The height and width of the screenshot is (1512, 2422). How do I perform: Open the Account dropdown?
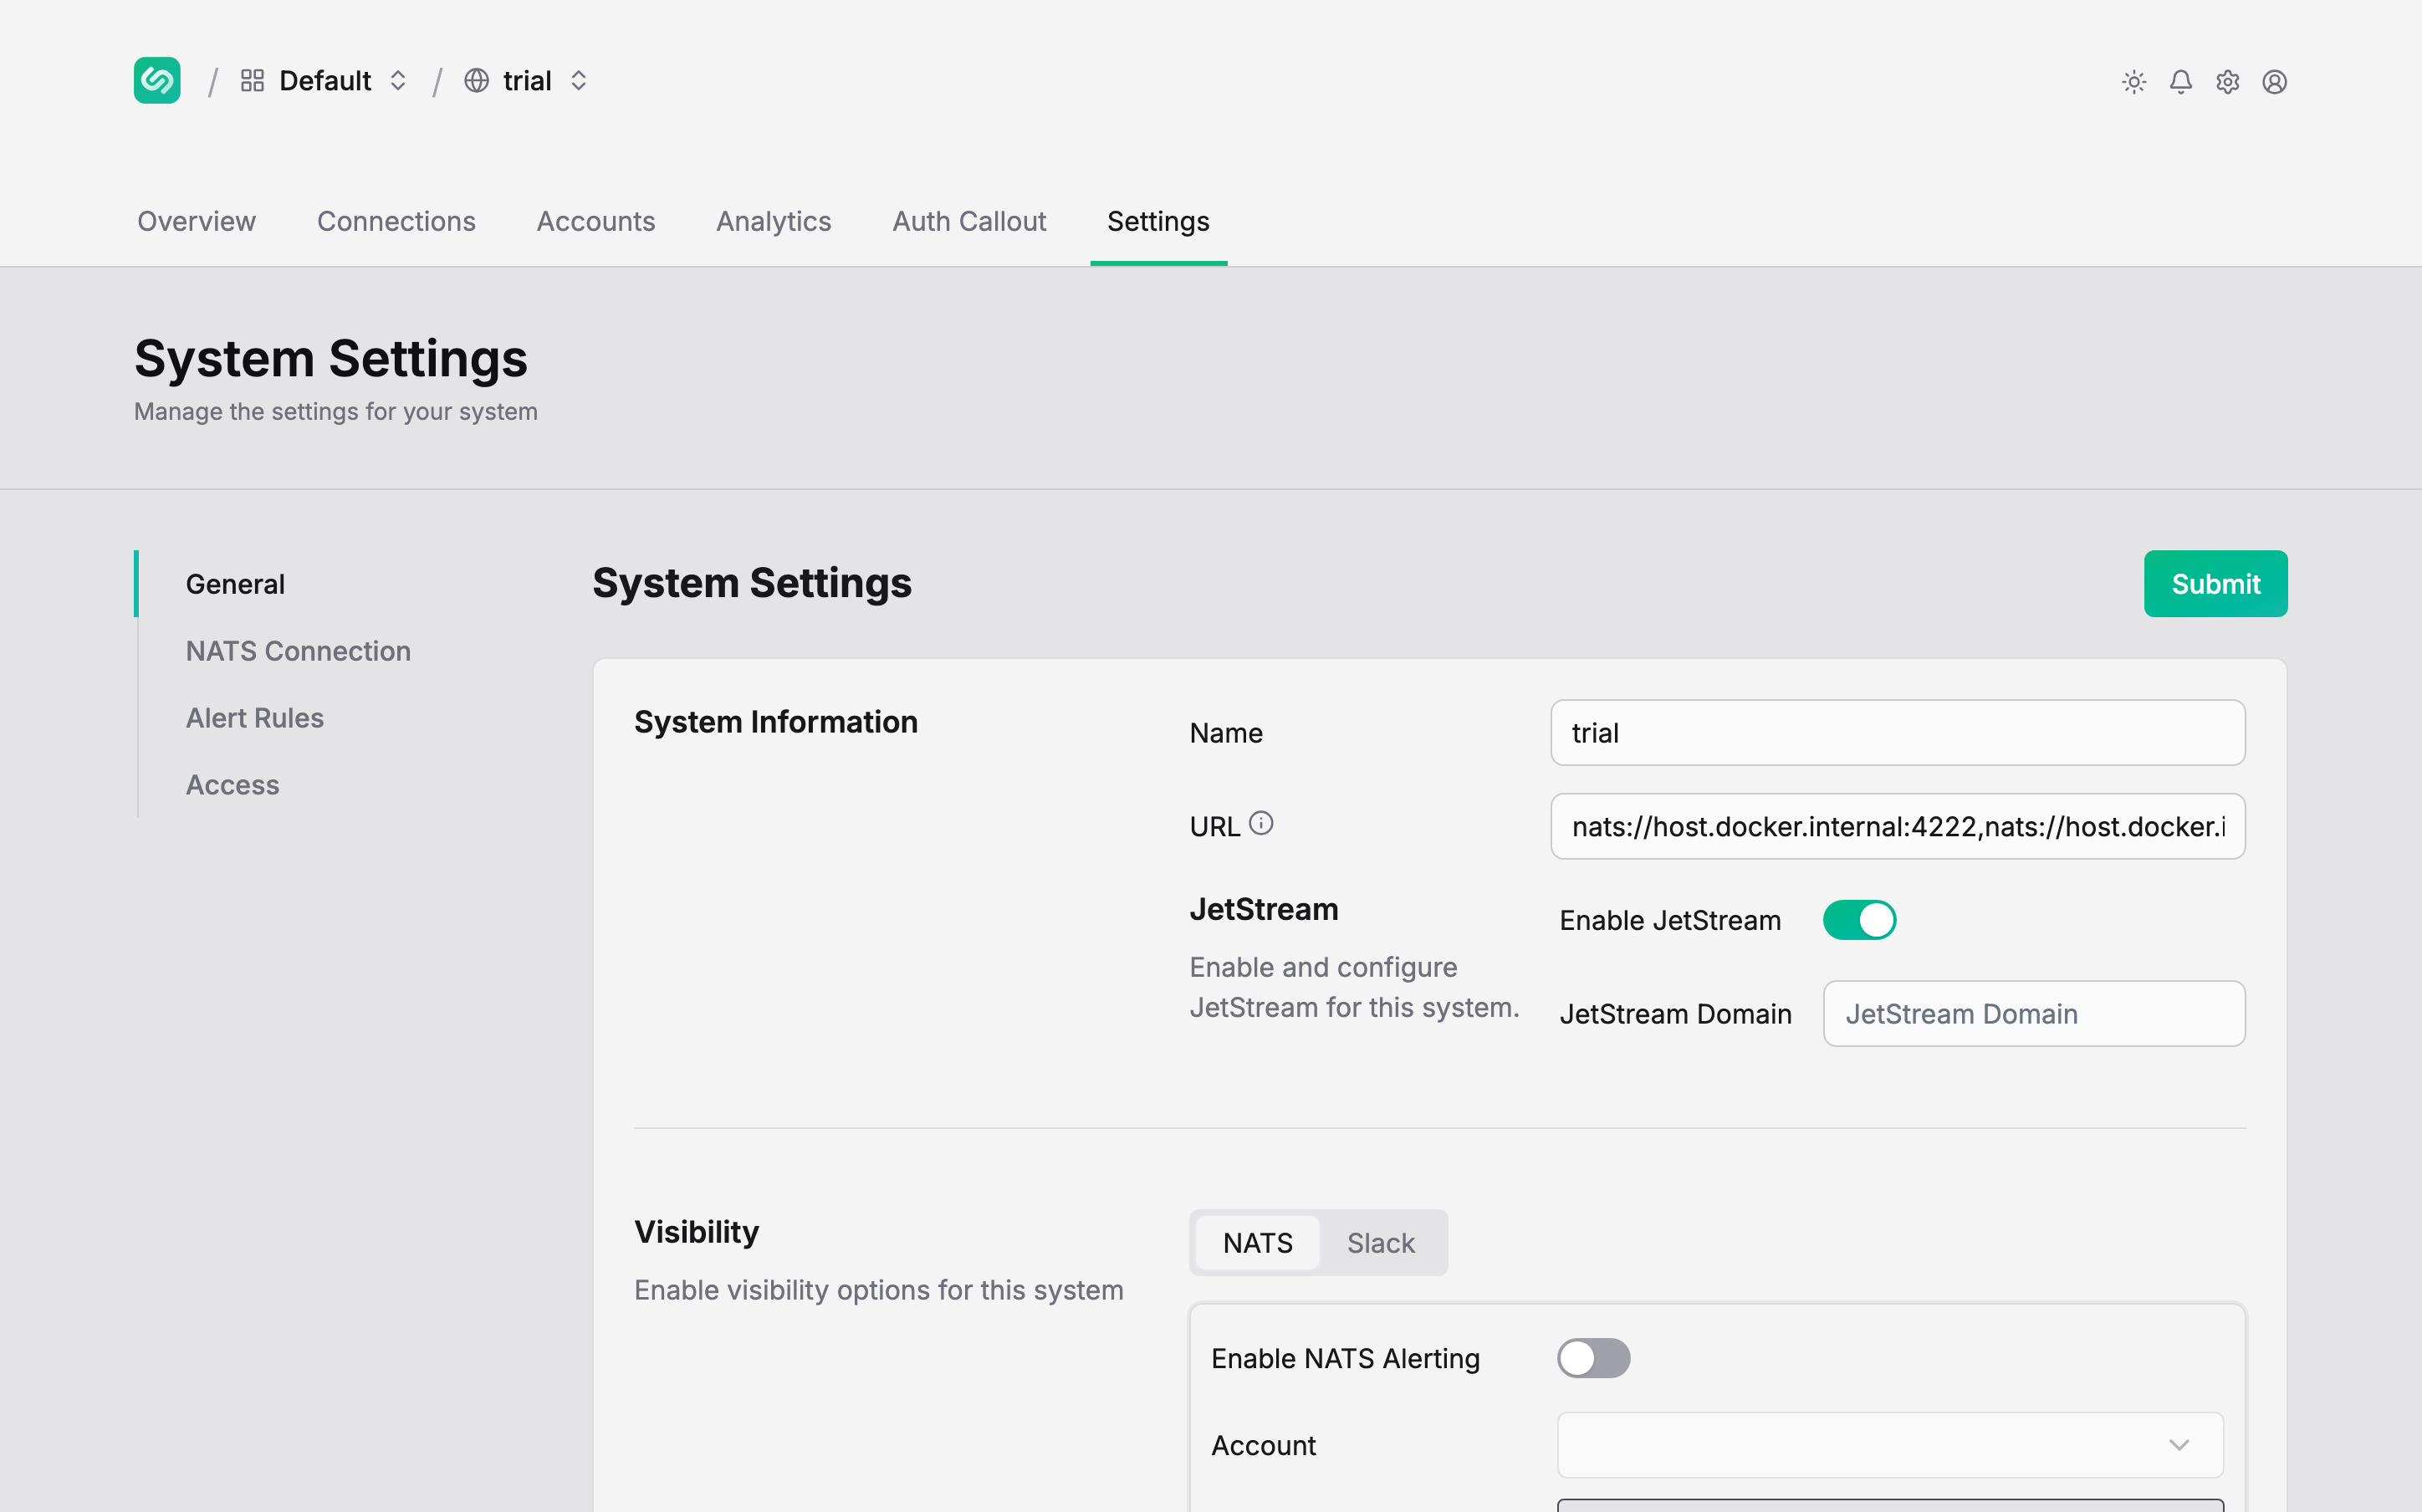[x=1890, y=1445]
